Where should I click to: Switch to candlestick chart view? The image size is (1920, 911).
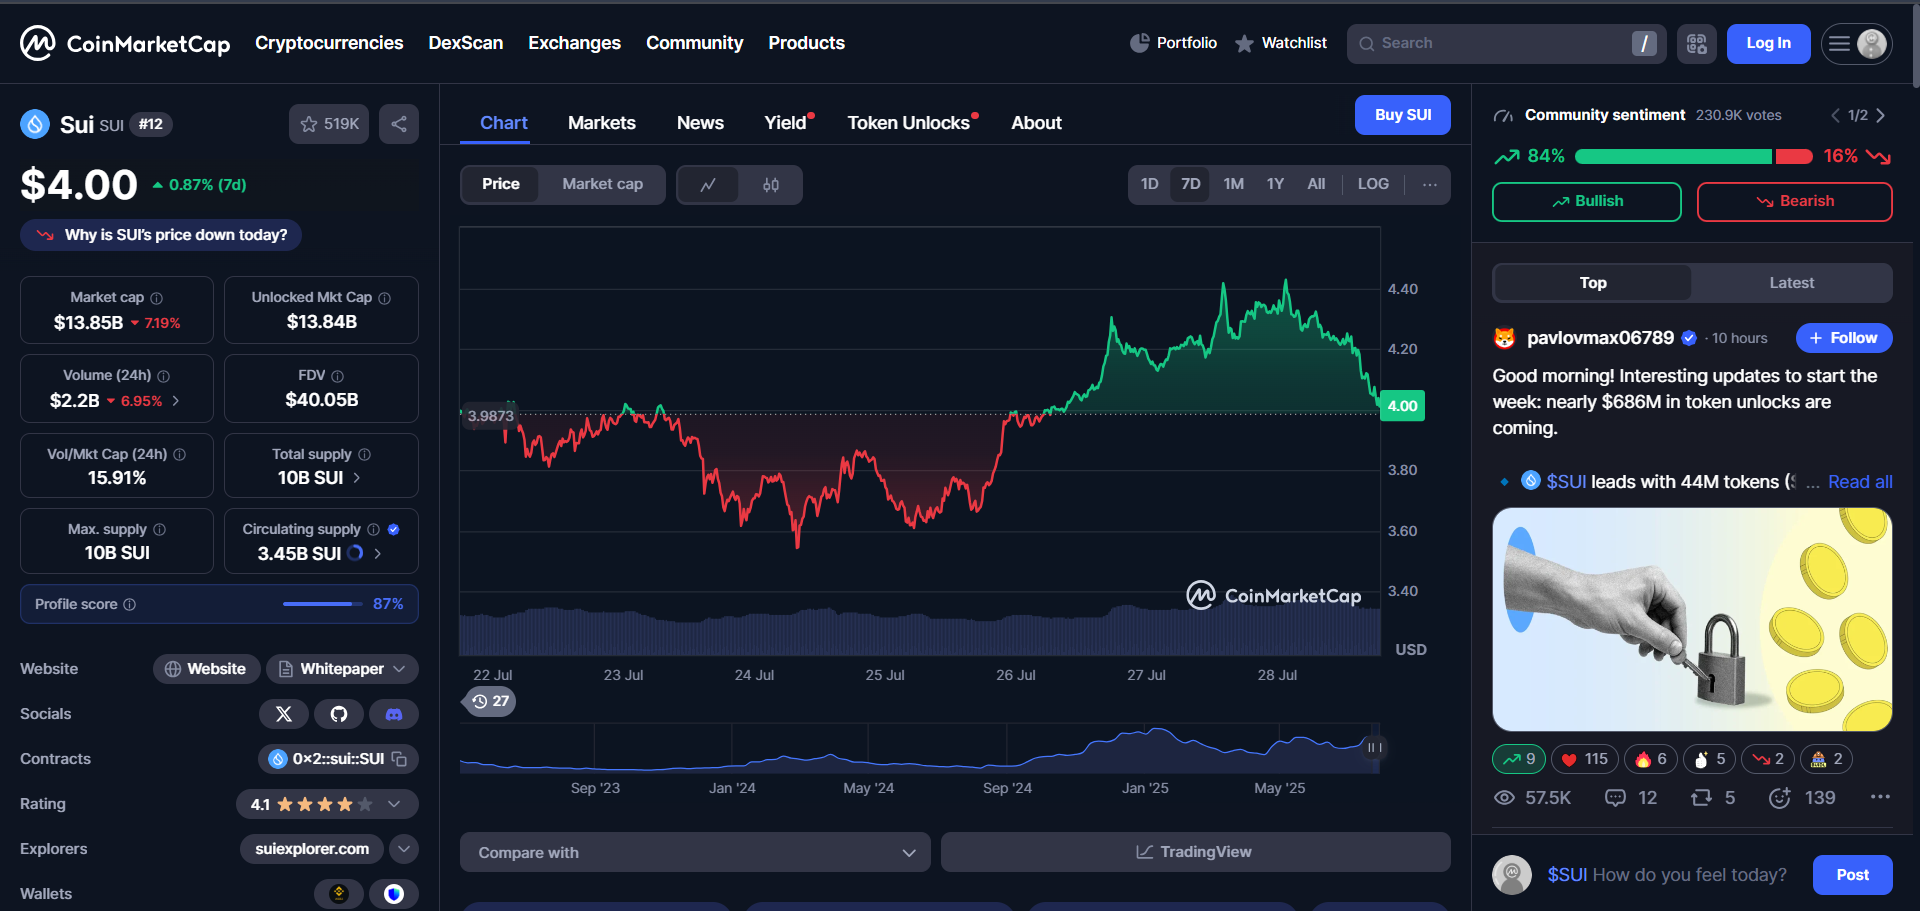(x=771, y=185)
